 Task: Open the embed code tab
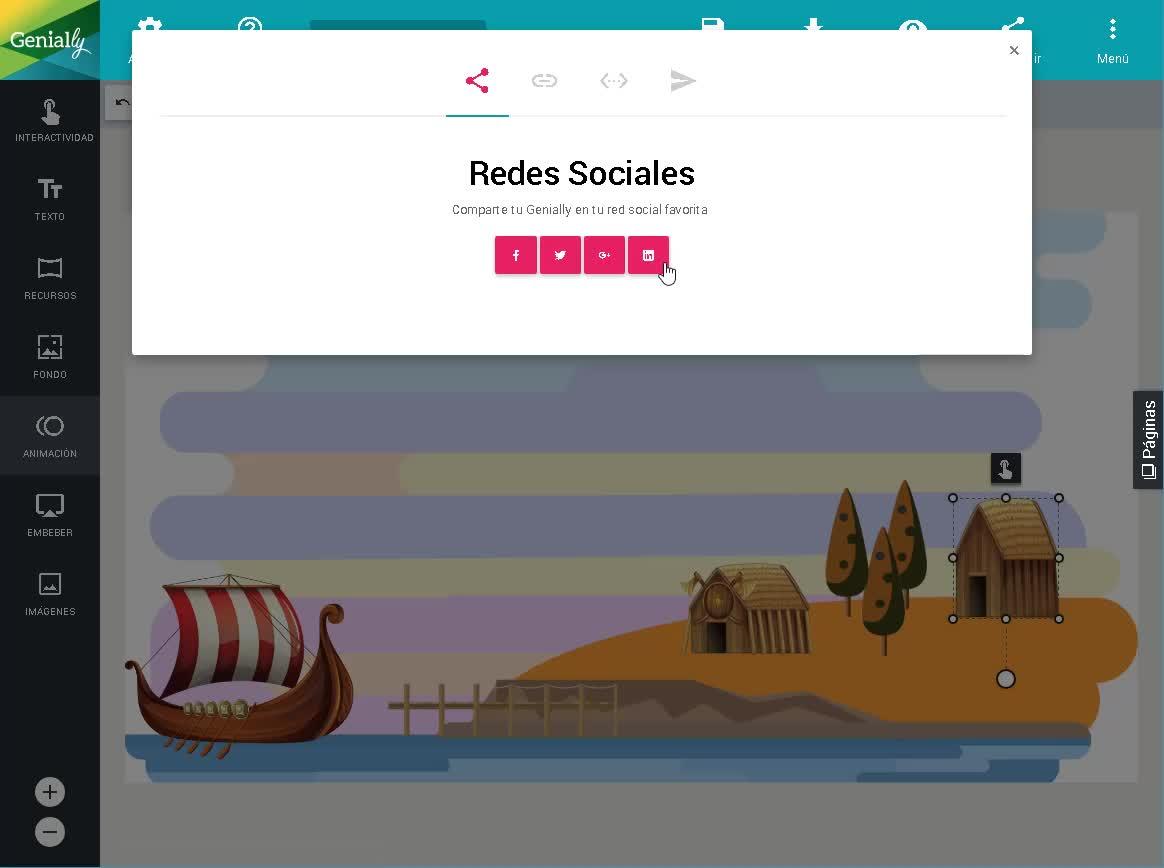click(x=614, y=80)
